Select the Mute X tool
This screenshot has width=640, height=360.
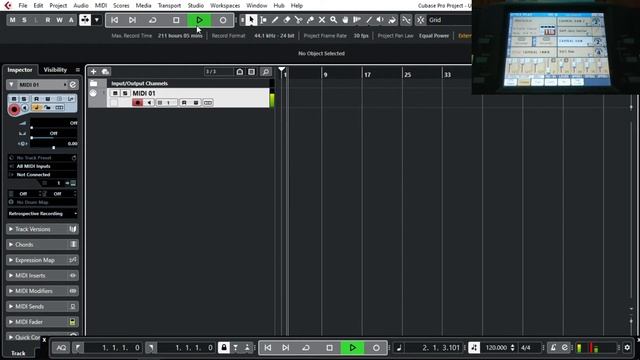[322, 20]
